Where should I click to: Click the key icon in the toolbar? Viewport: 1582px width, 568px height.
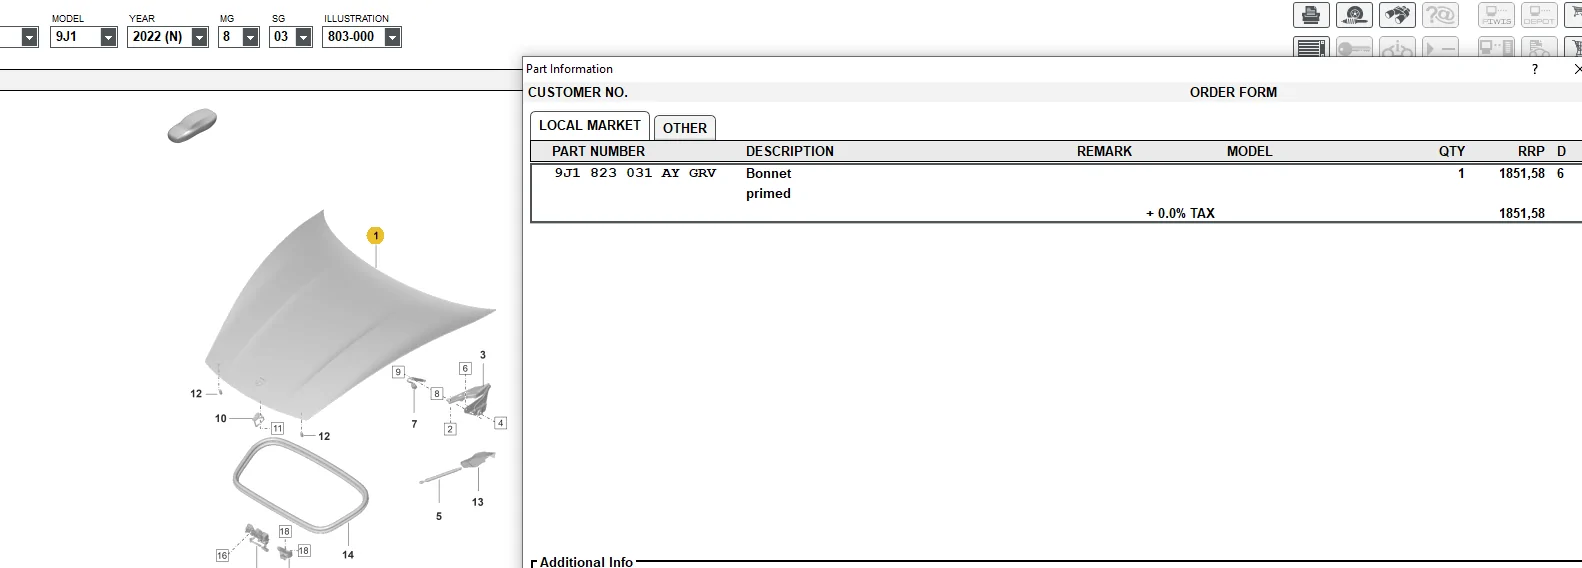tap(1354, 48)
